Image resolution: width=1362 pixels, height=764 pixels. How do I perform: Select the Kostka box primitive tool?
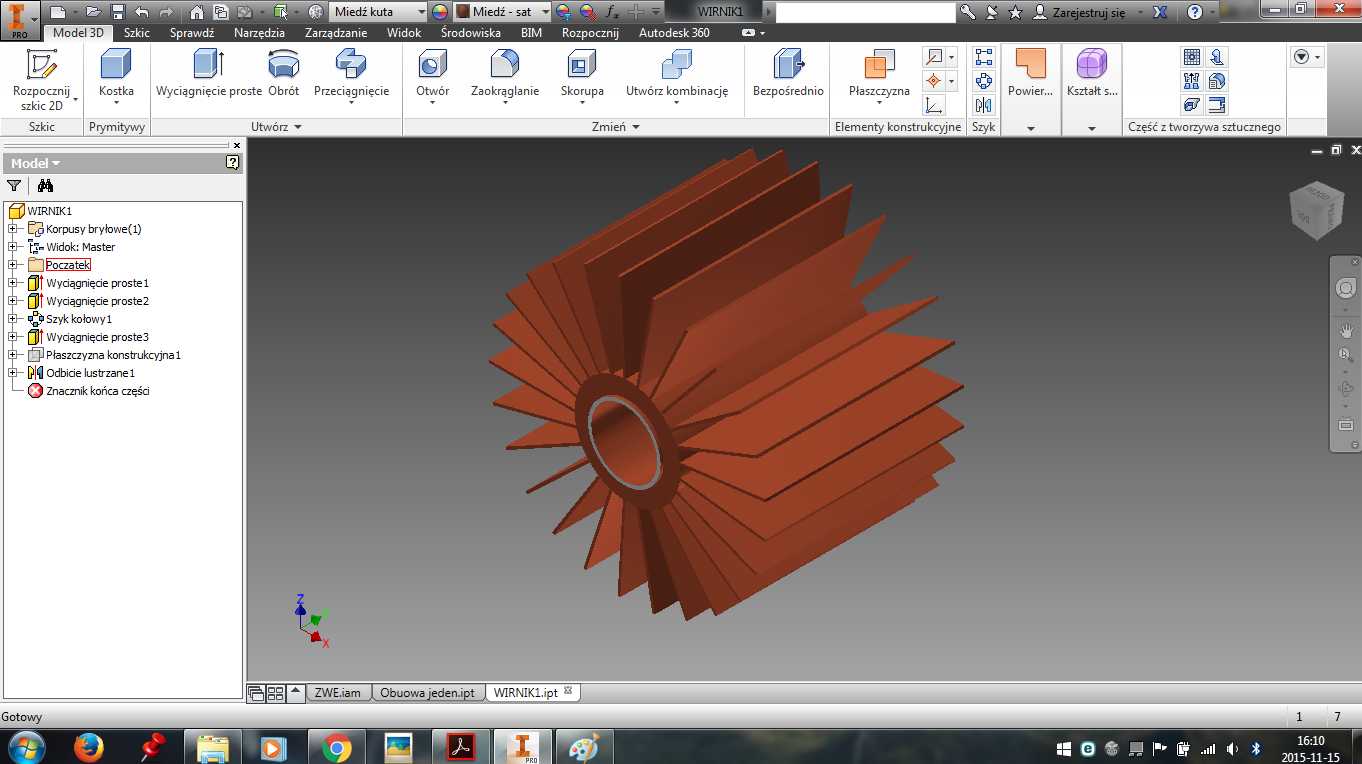116,78
